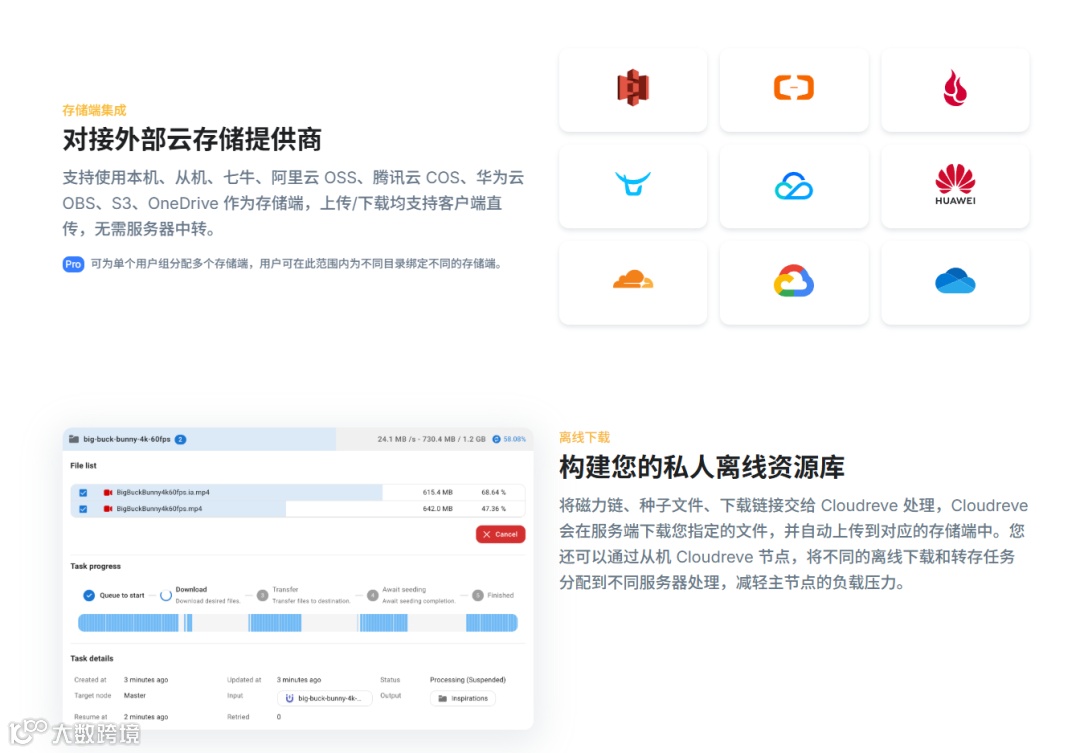Screen dimensions: 1080x753
Task: Click the folder icon beside big-buck-bunny-4k-60fps
Action: coord(74,439)
